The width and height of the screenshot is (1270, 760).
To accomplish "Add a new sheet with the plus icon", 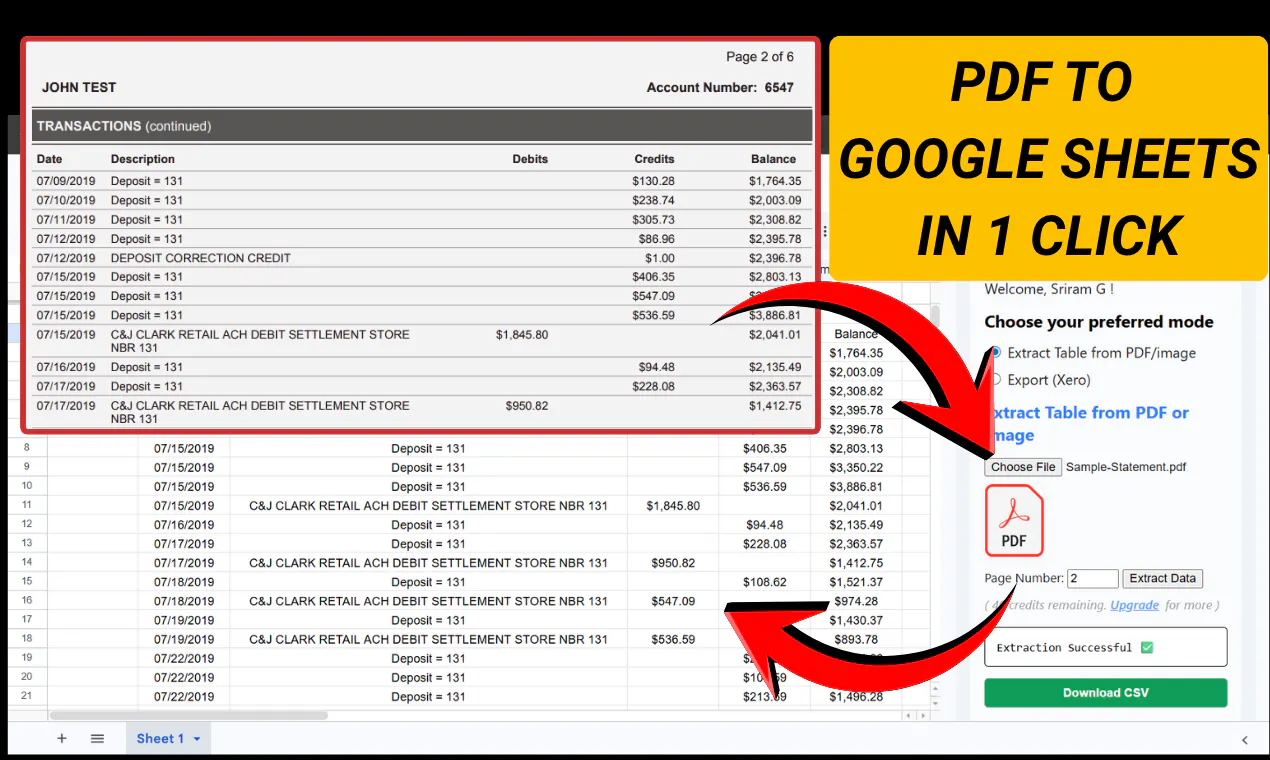I will [61, 738].
